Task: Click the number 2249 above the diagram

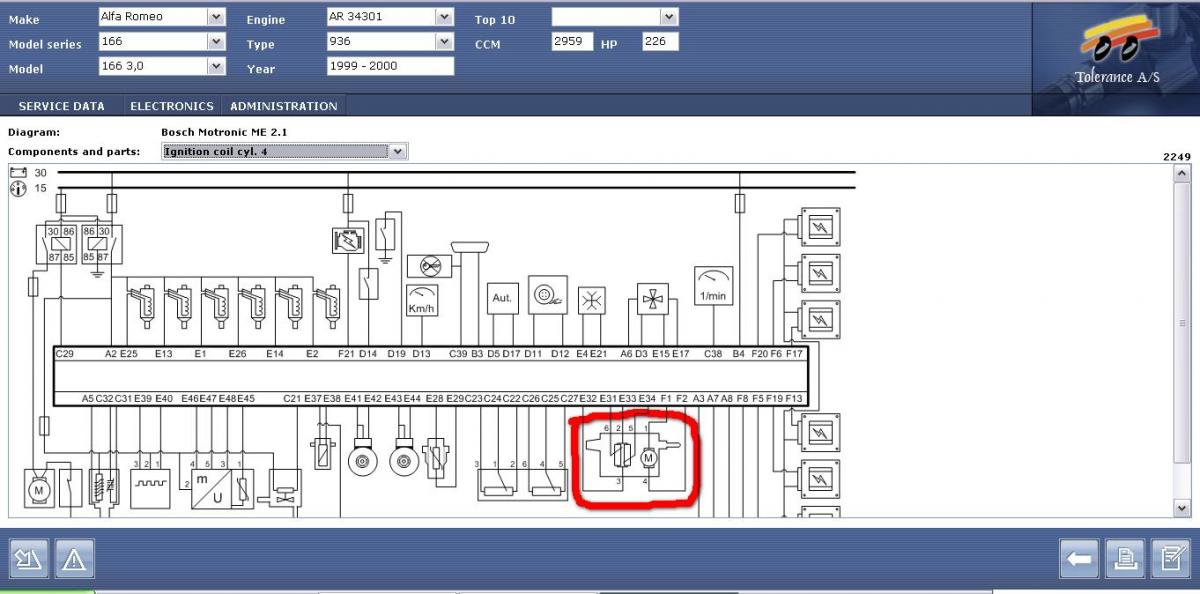Action: pyautogui.click(x=1177, y=157)
